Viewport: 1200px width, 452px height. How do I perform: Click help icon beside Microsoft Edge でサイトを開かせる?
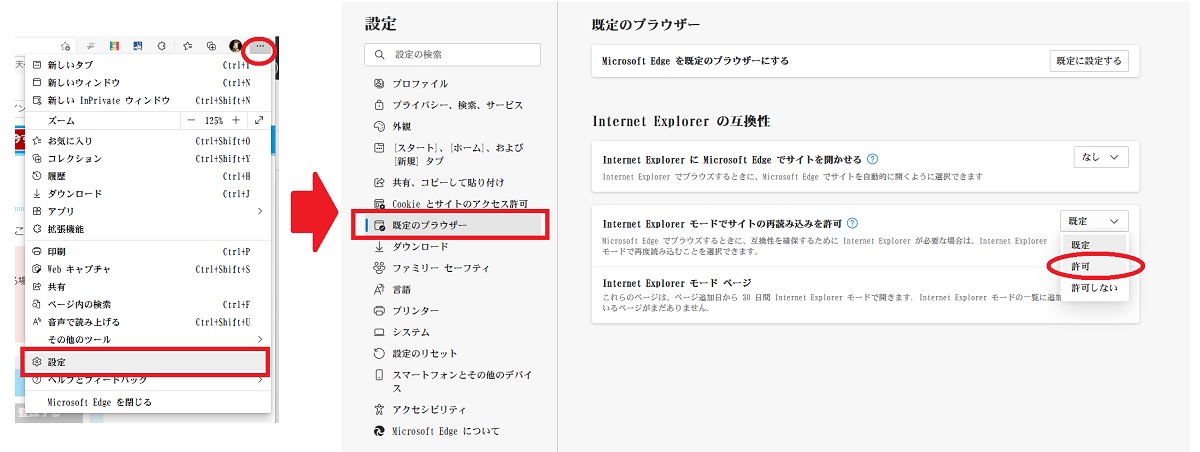[x=873, y=159]
